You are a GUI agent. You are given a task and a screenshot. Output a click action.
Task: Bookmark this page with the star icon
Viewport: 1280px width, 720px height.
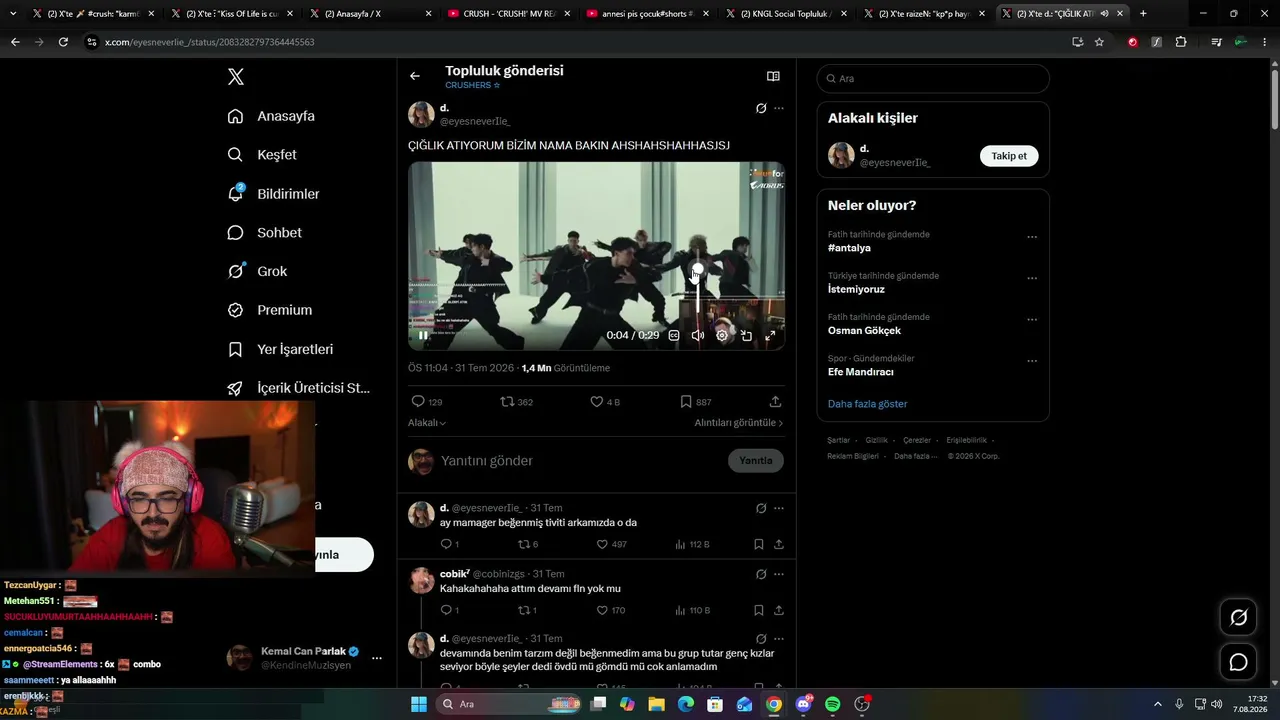pyautogui.click(x=1099, y=42)
